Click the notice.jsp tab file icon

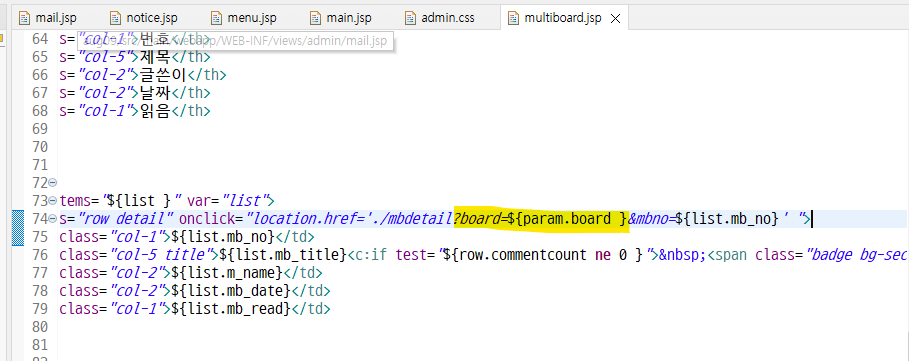tap(115, 18)
